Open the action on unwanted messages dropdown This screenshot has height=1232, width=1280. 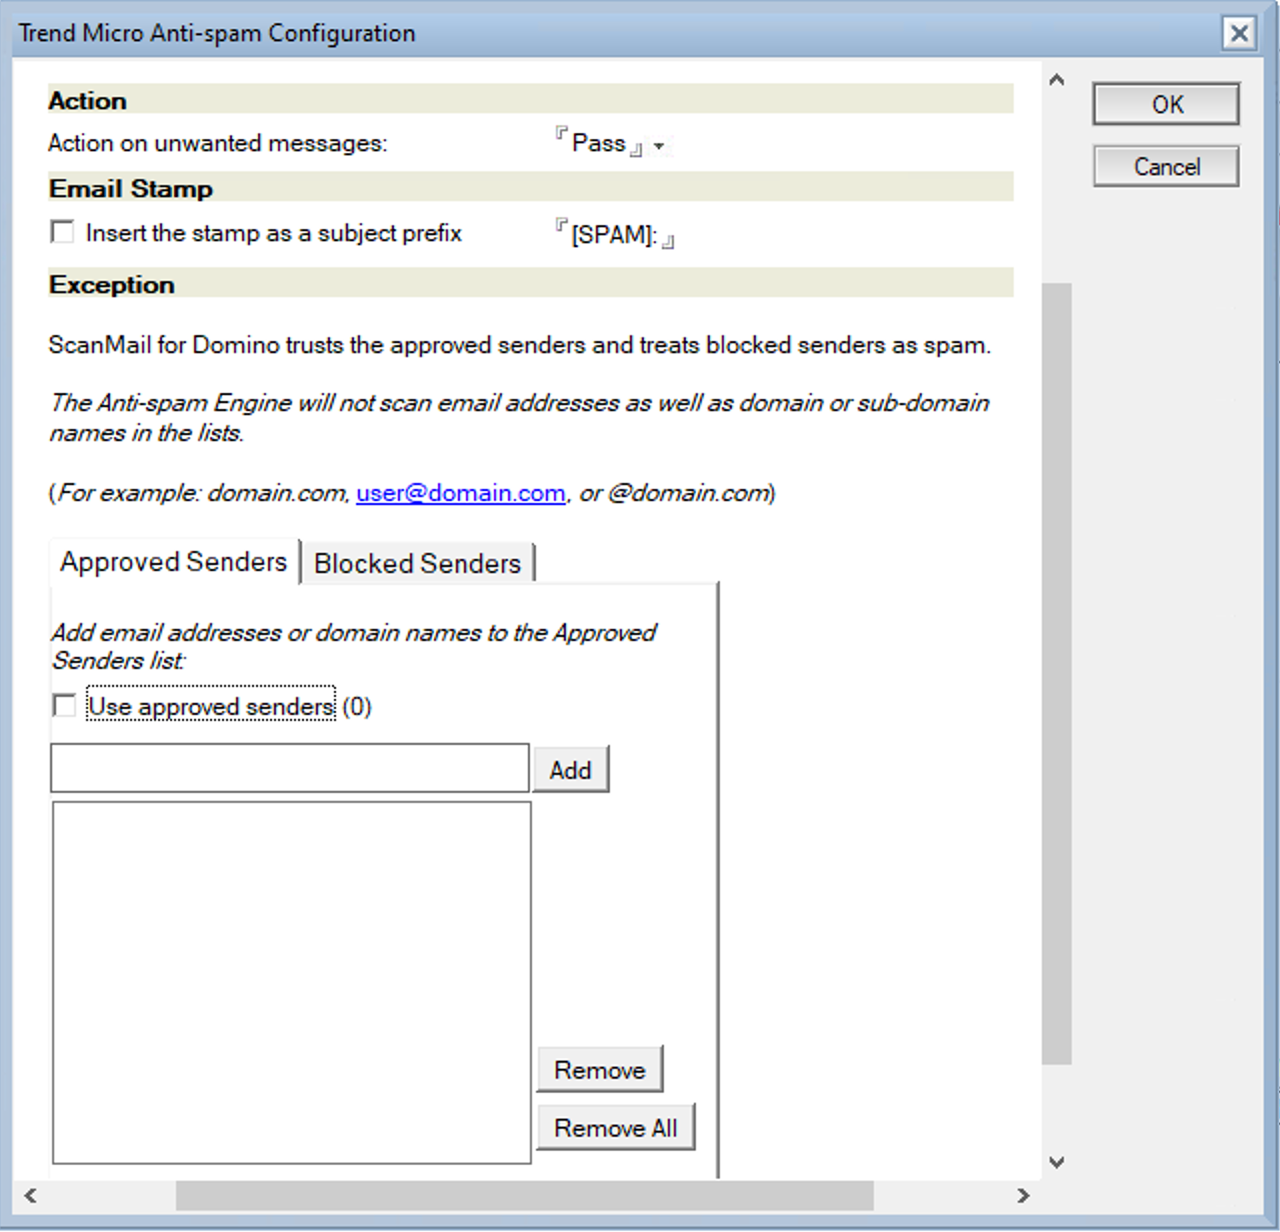(x=660, y=146)
